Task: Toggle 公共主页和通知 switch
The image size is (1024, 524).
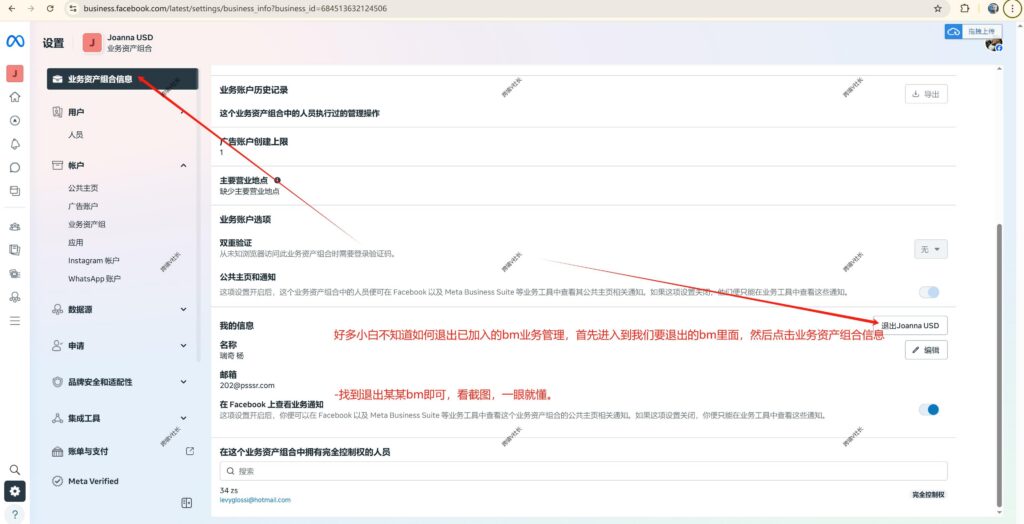Action: click(x=929, y=292)
